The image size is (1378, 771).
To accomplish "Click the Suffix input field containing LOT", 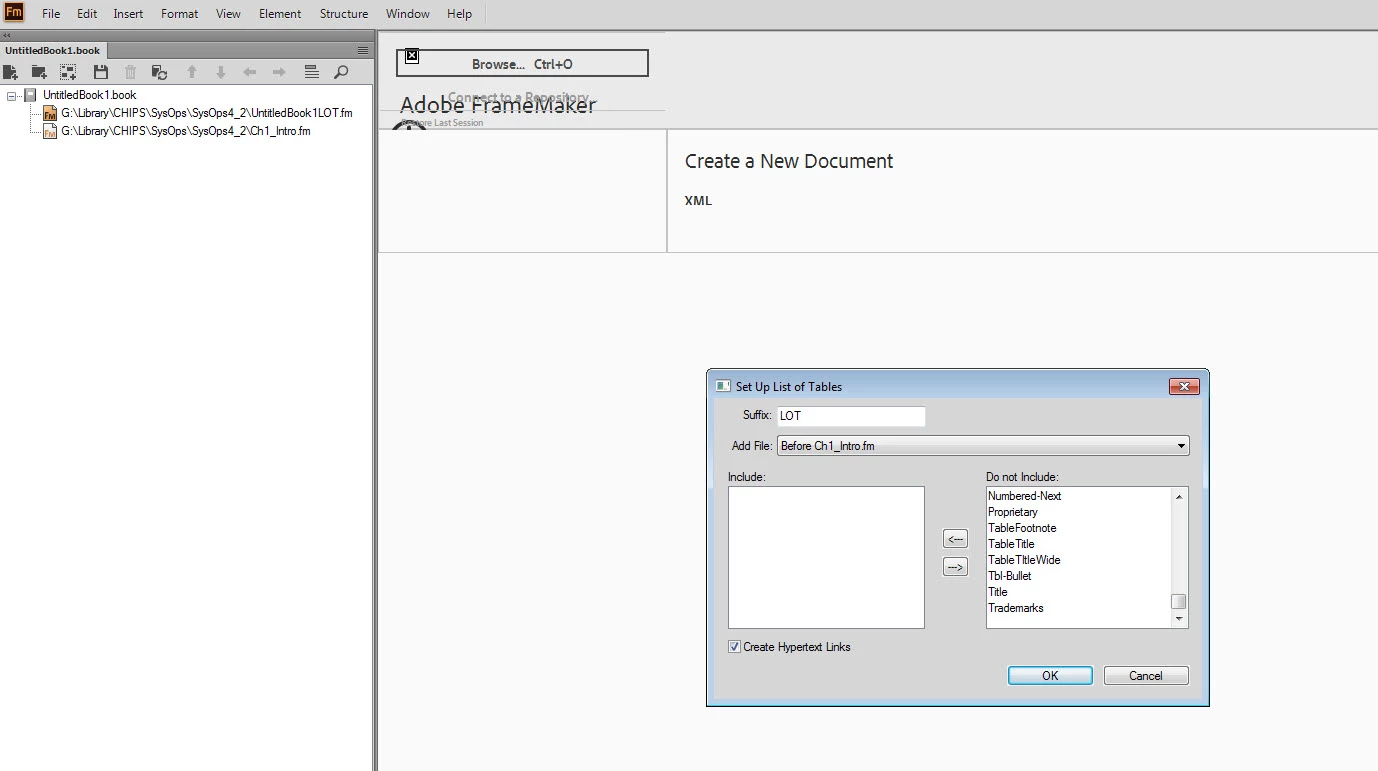I will 851,416.
